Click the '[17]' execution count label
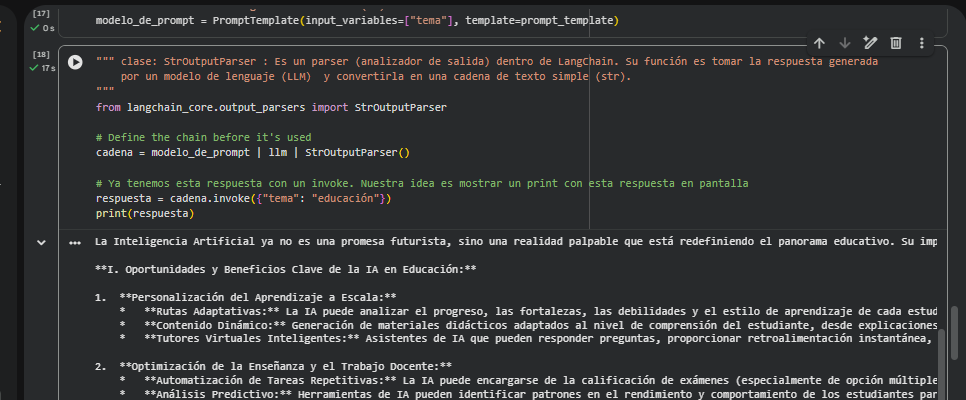The height and width of the screenshot is (400, 966). coord(41,13)
